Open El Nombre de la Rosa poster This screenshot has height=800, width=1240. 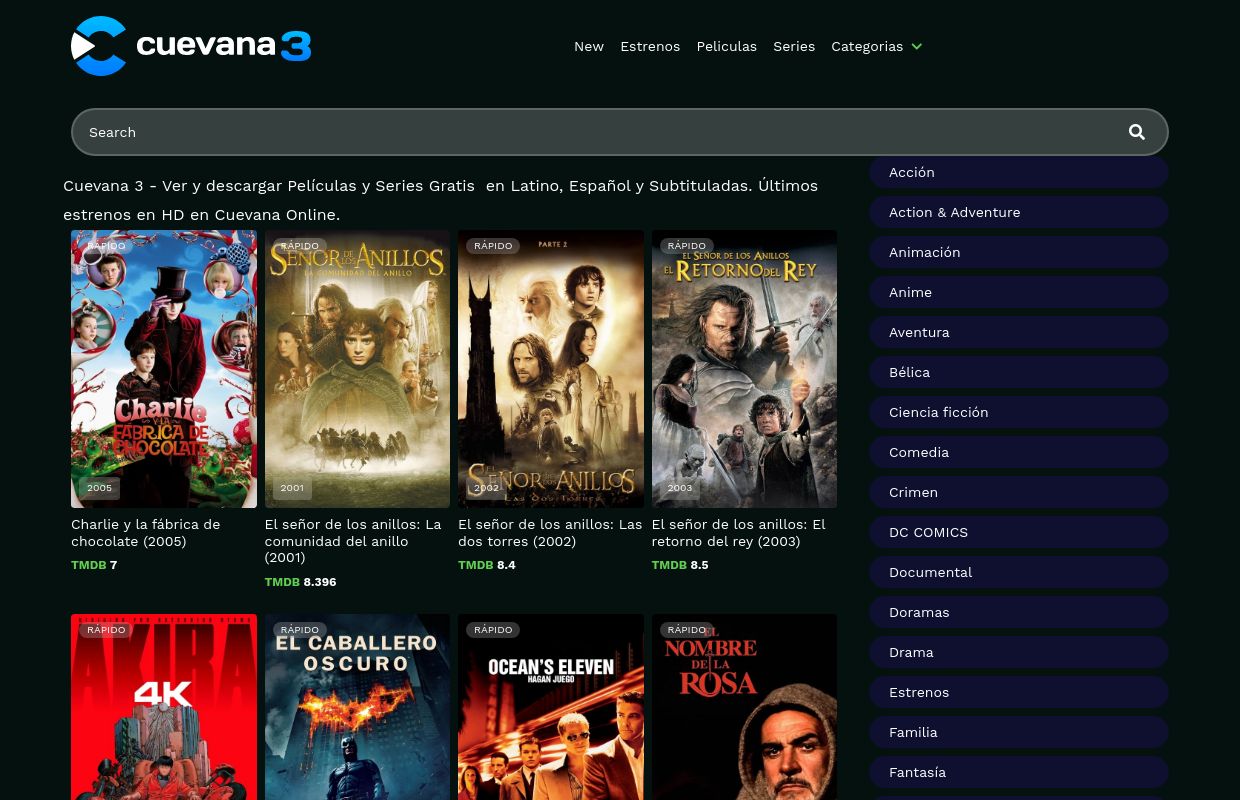point(744,707)
